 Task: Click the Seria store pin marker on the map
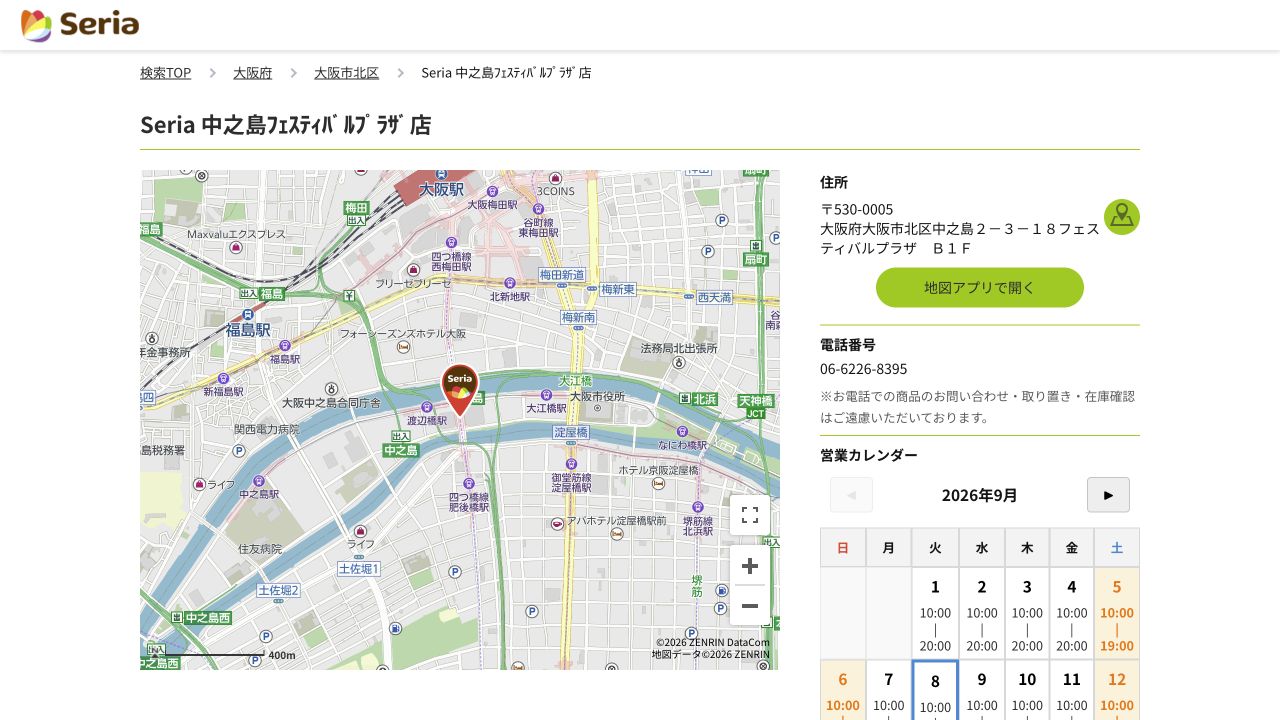point(460,390)
